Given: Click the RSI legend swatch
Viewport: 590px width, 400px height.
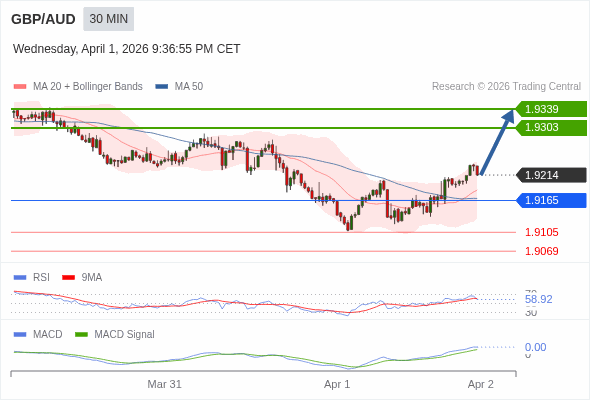Looking at the screenshot, I should (x=20, y=278).
